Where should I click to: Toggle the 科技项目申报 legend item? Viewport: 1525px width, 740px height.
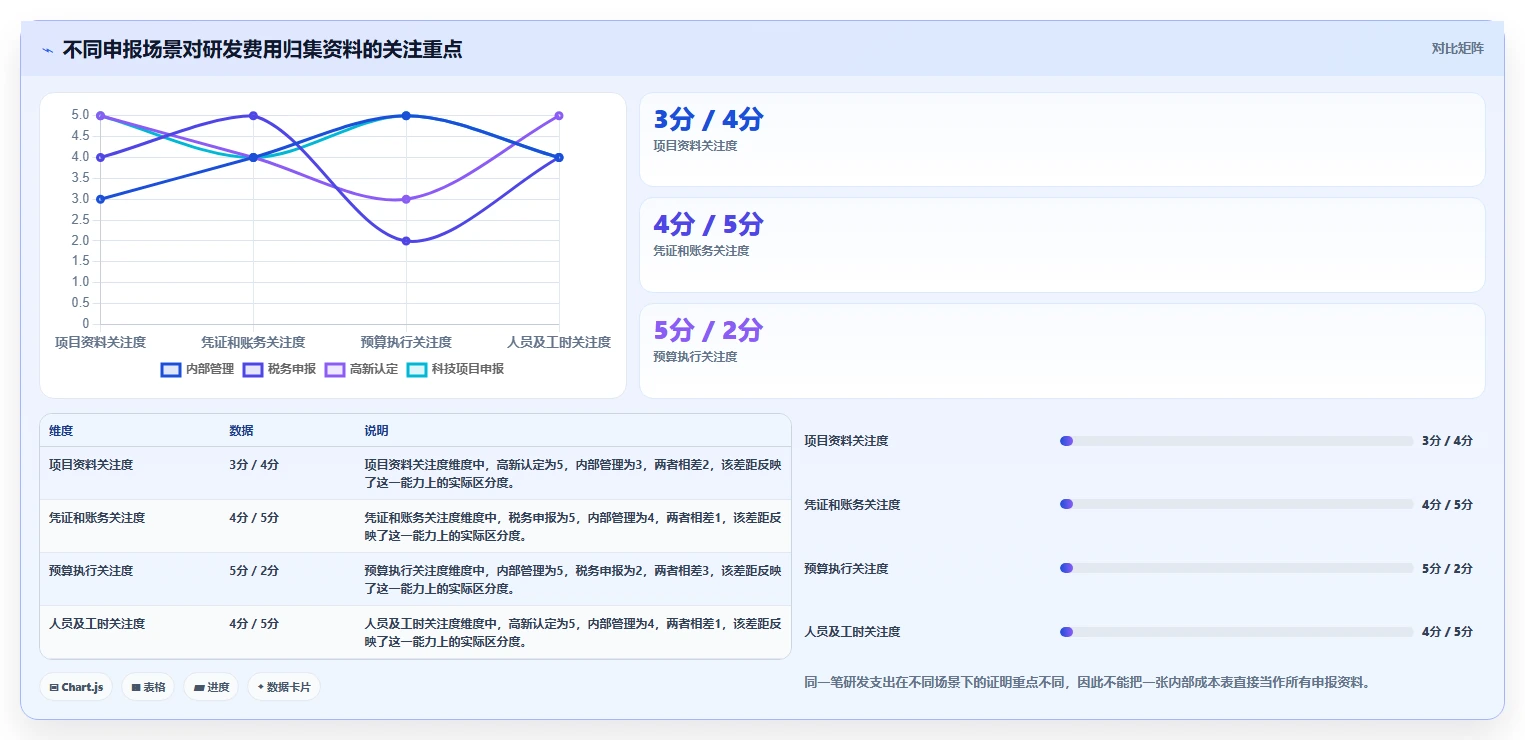pyautogui.click(x=455, y=369)
